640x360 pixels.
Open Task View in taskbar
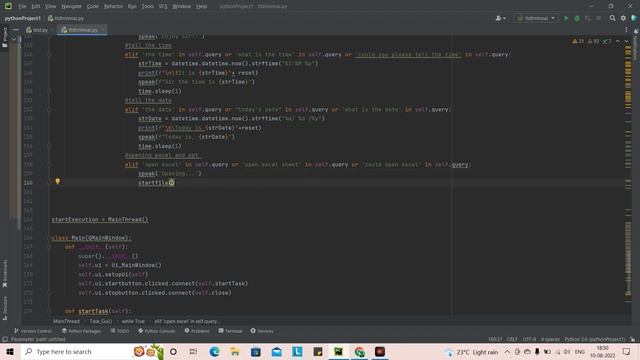point(193,351)
